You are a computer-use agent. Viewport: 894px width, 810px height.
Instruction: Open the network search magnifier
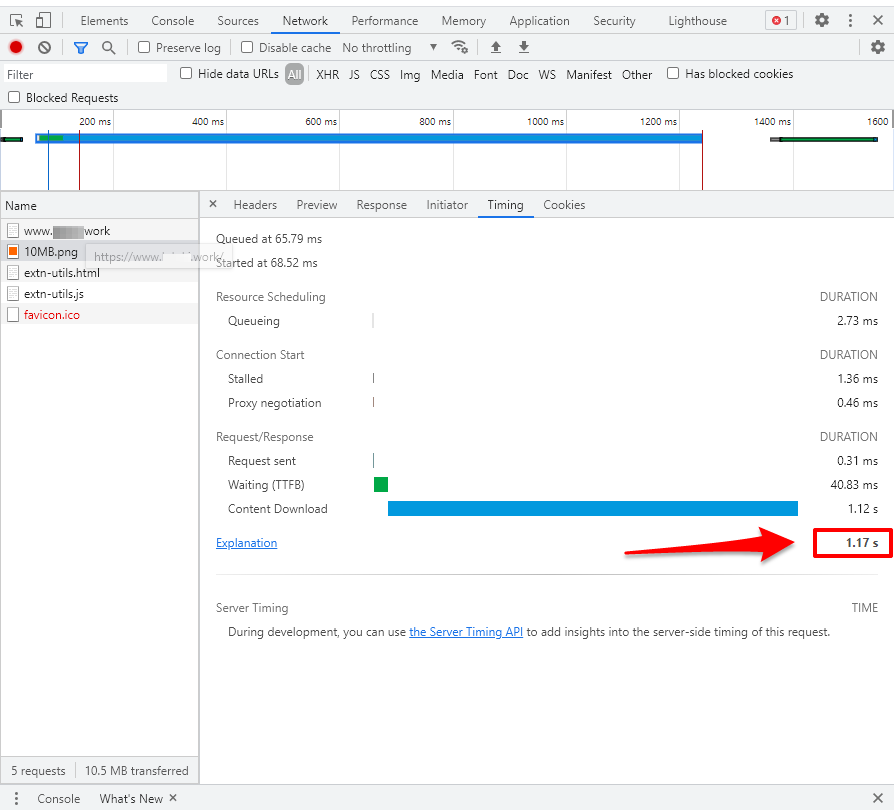pyautogui.click(x=108, y=47)
